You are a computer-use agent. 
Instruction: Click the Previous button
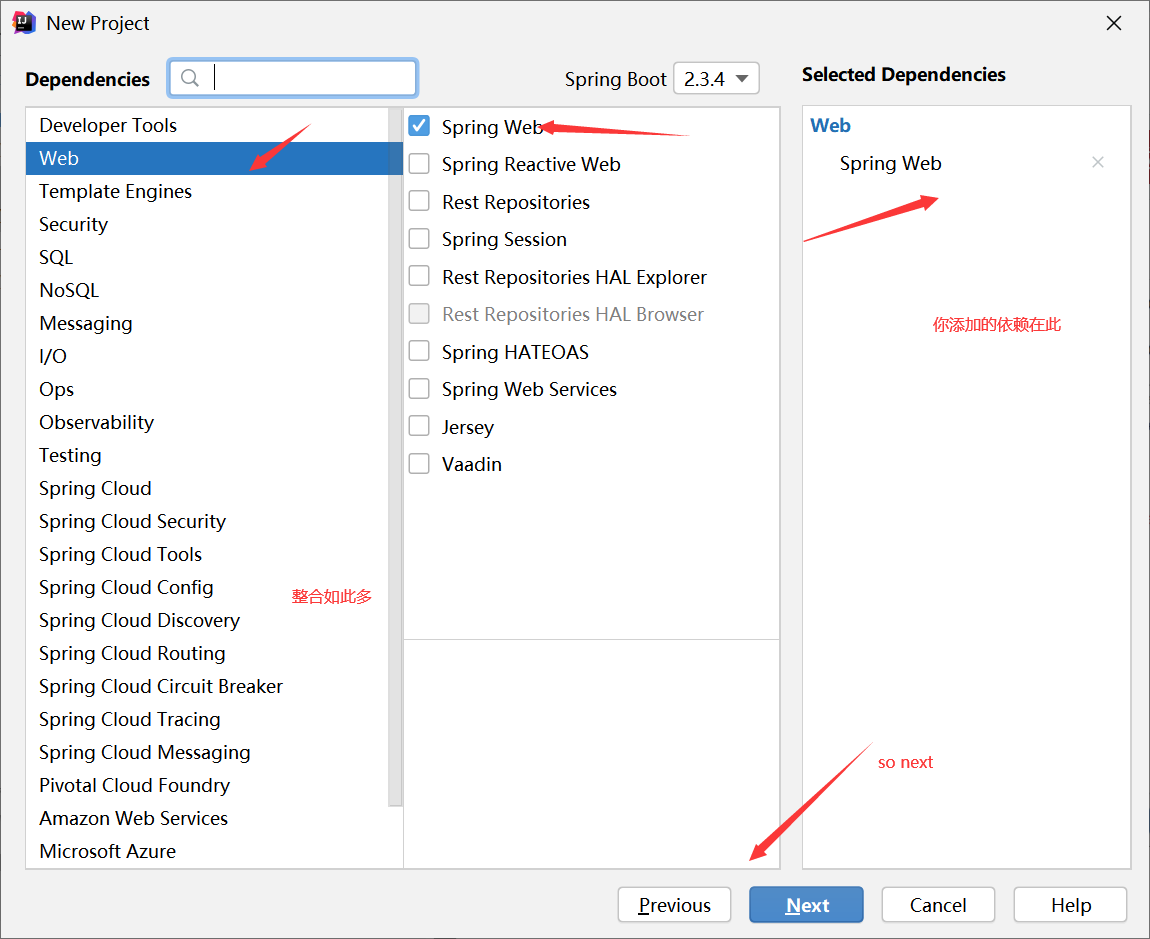(674, 905)
